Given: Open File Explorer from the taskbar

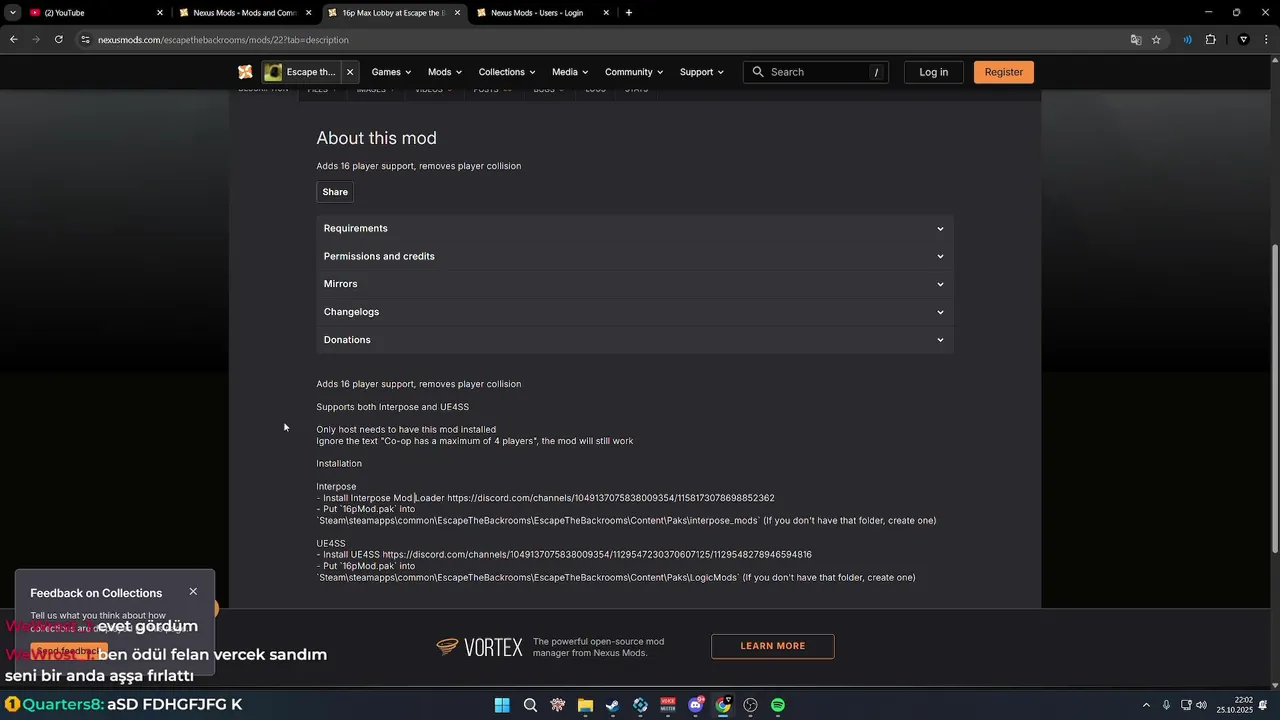Looking at the screenshot, I should click(585, 705).
